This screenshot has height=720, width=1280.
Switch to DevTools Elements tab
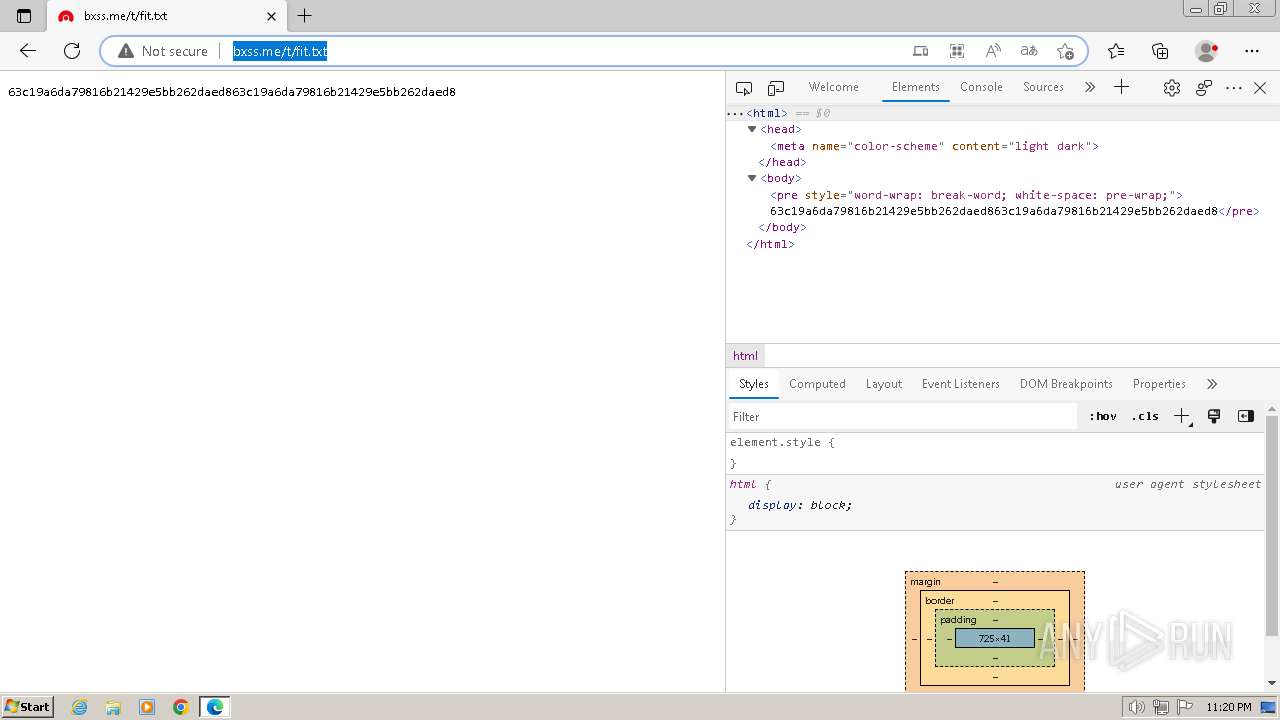915,87
